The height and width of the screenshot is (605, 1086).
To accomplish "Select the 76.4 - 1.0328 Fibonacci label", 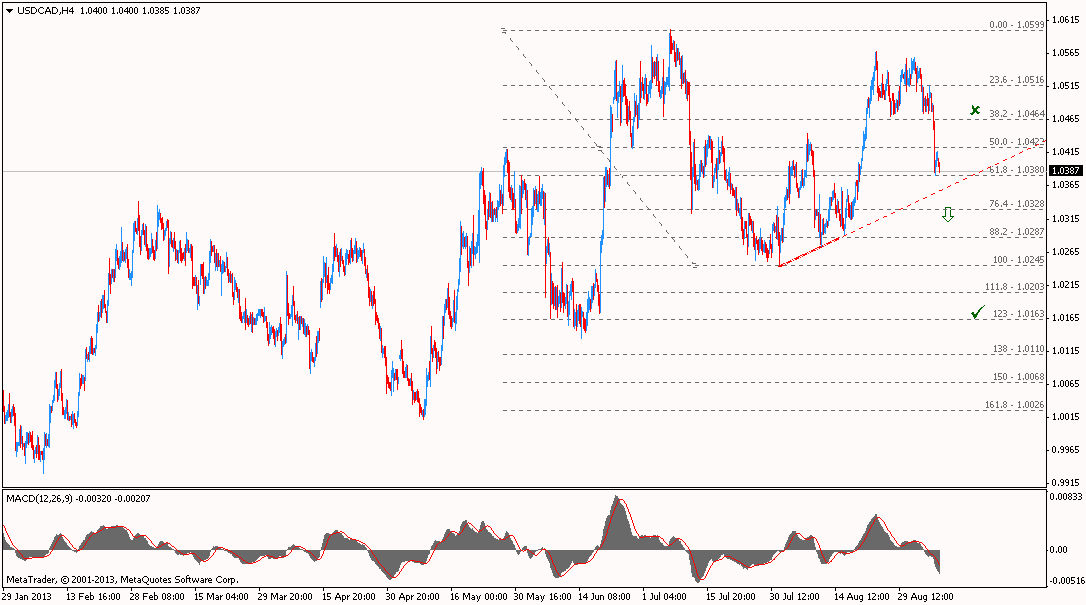I will pyautogui.click(x=1016, y=203).
